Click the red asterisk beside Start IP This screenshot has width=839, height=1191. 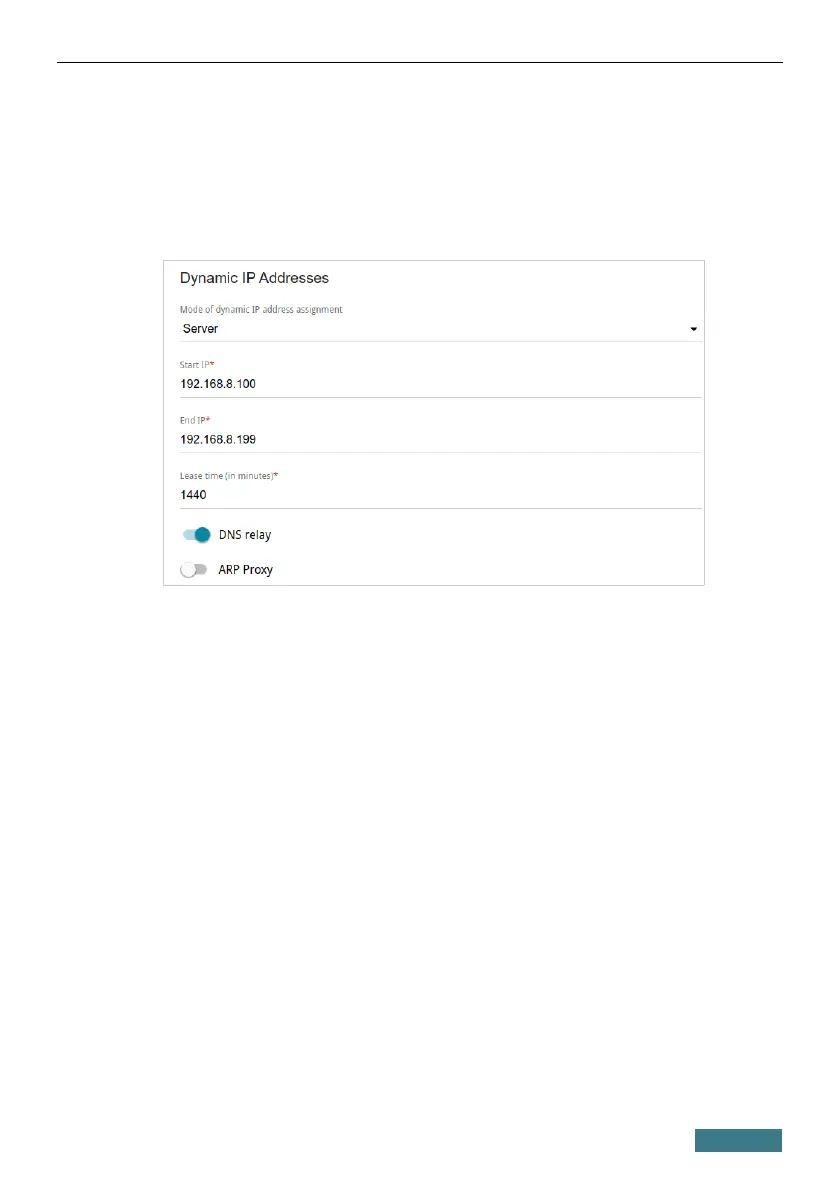pos(212,365)
